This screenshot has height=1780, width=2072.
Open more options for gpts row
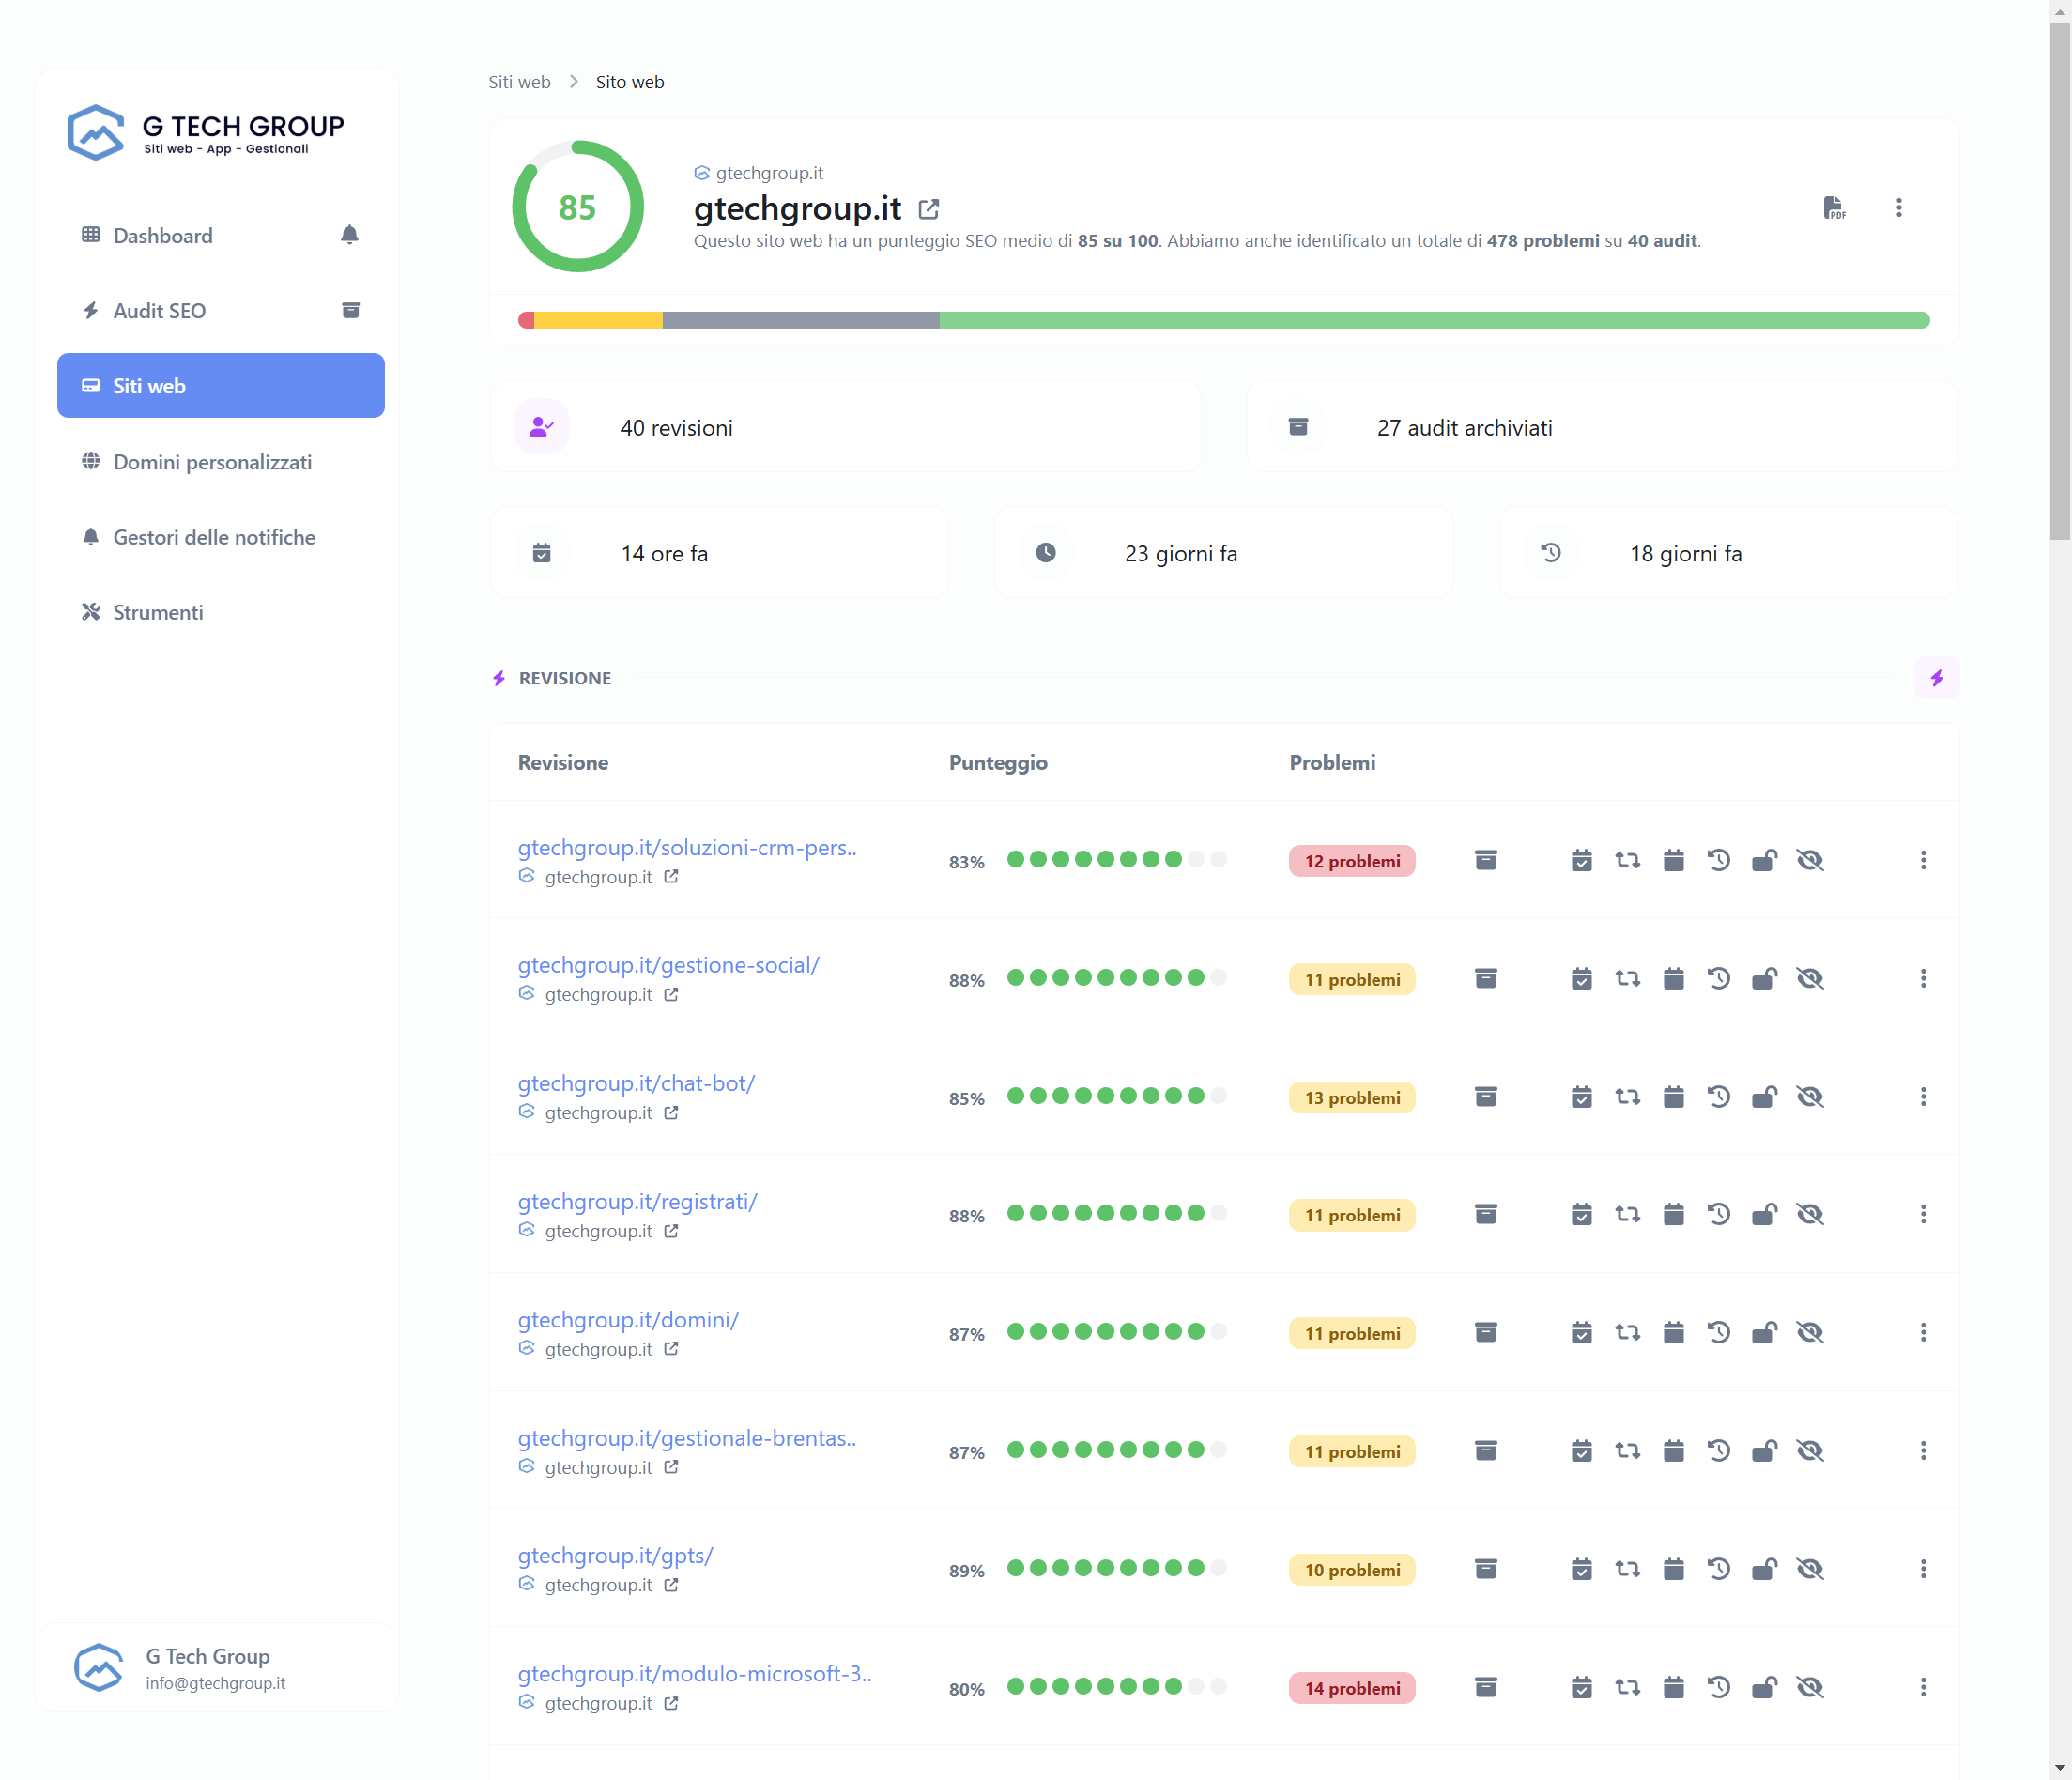(1923, 1568)
